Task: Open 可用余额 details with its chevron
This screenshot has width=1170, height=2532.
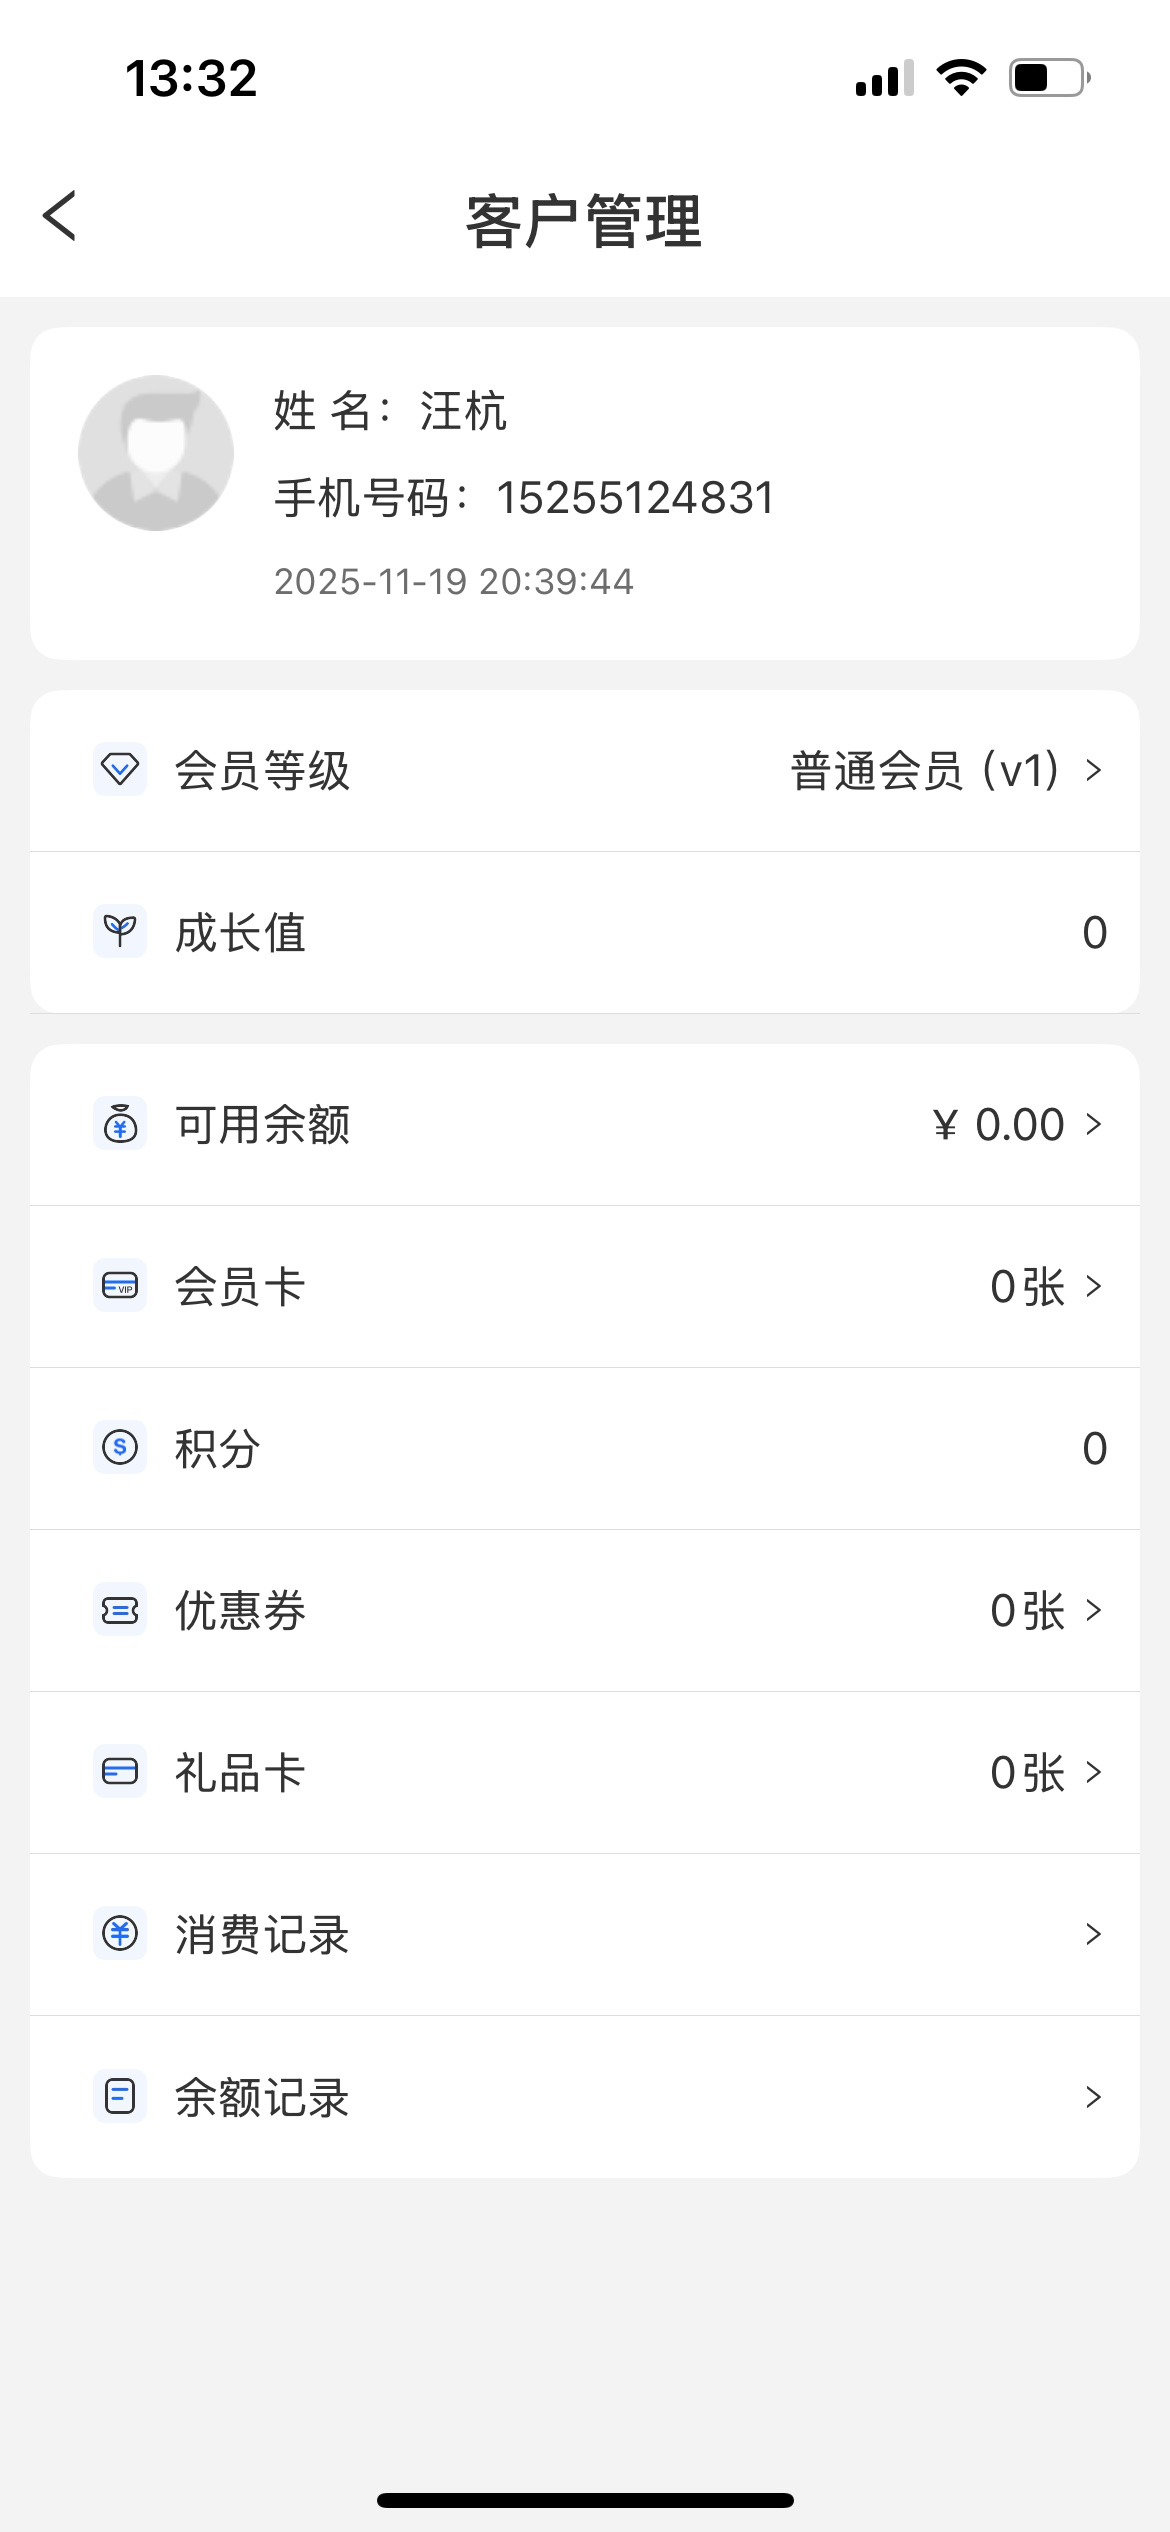Action: (x=1093, y=1124)
